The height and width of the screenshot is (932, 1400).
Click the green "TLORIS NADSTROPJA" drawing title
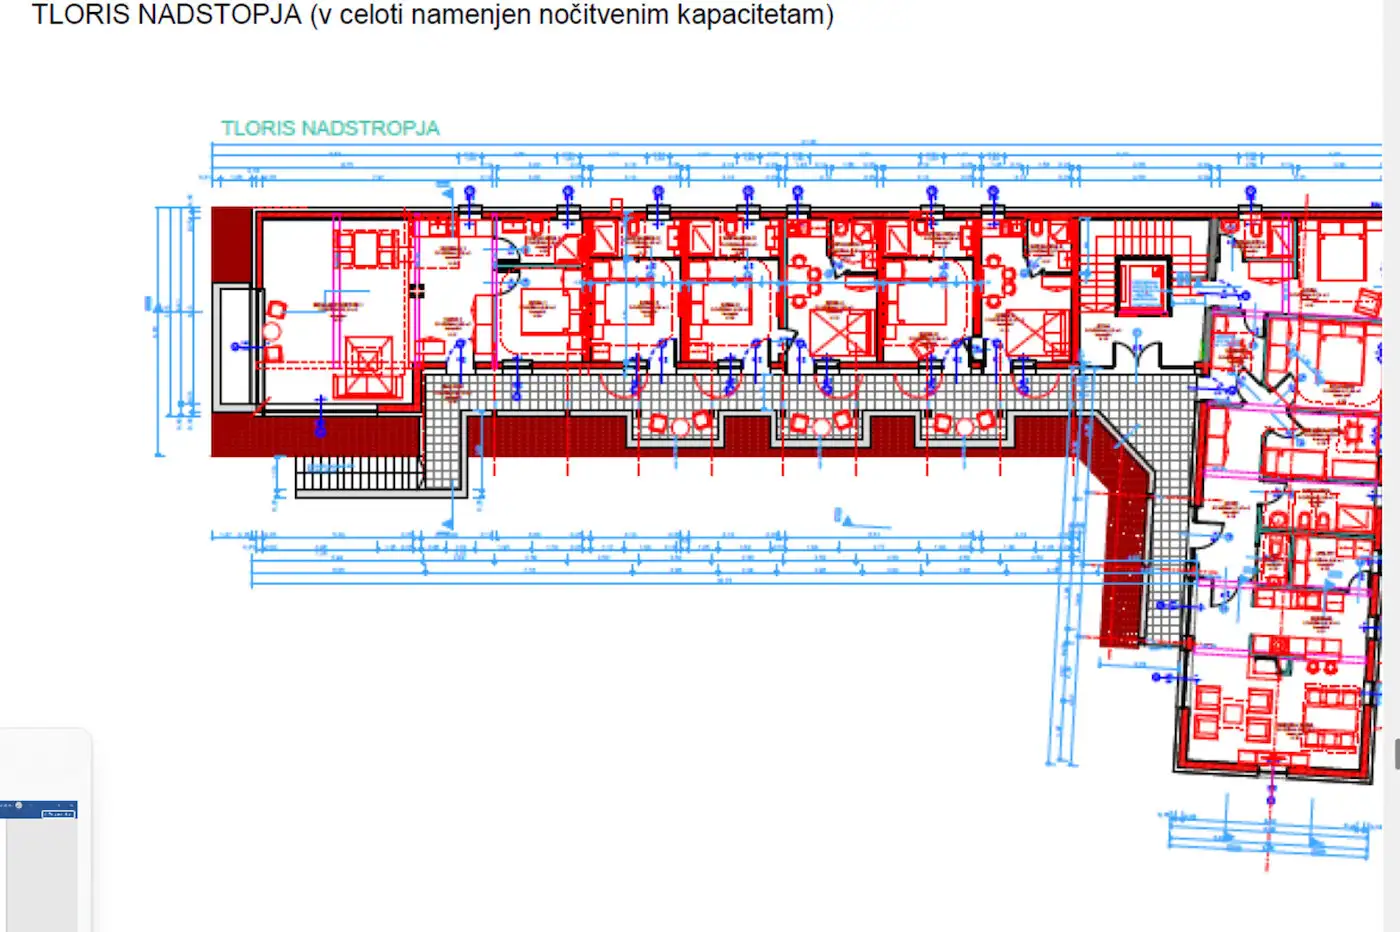[330, 128]
